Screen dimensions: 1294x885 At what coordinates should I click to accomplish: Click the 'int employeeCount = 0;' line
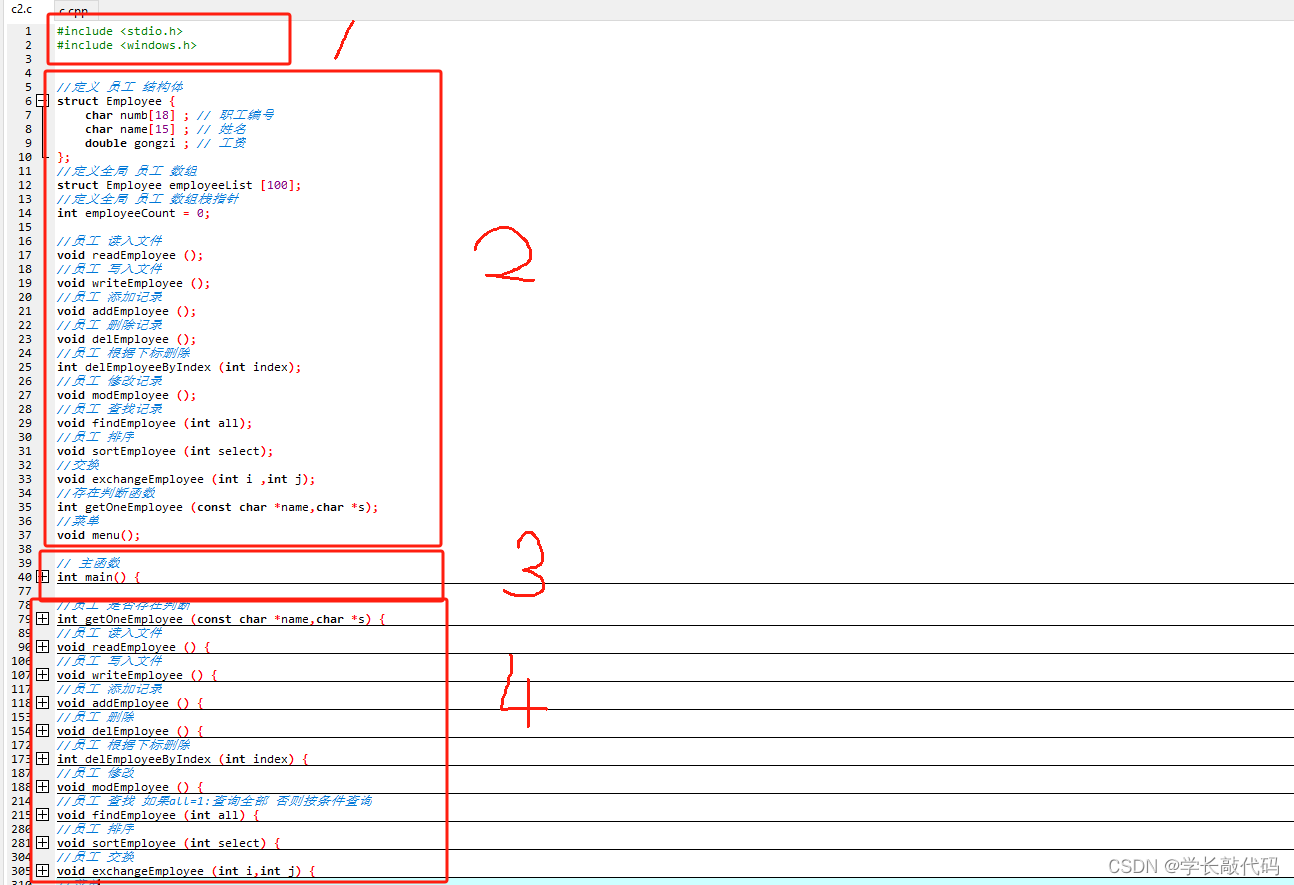[134, 213]
